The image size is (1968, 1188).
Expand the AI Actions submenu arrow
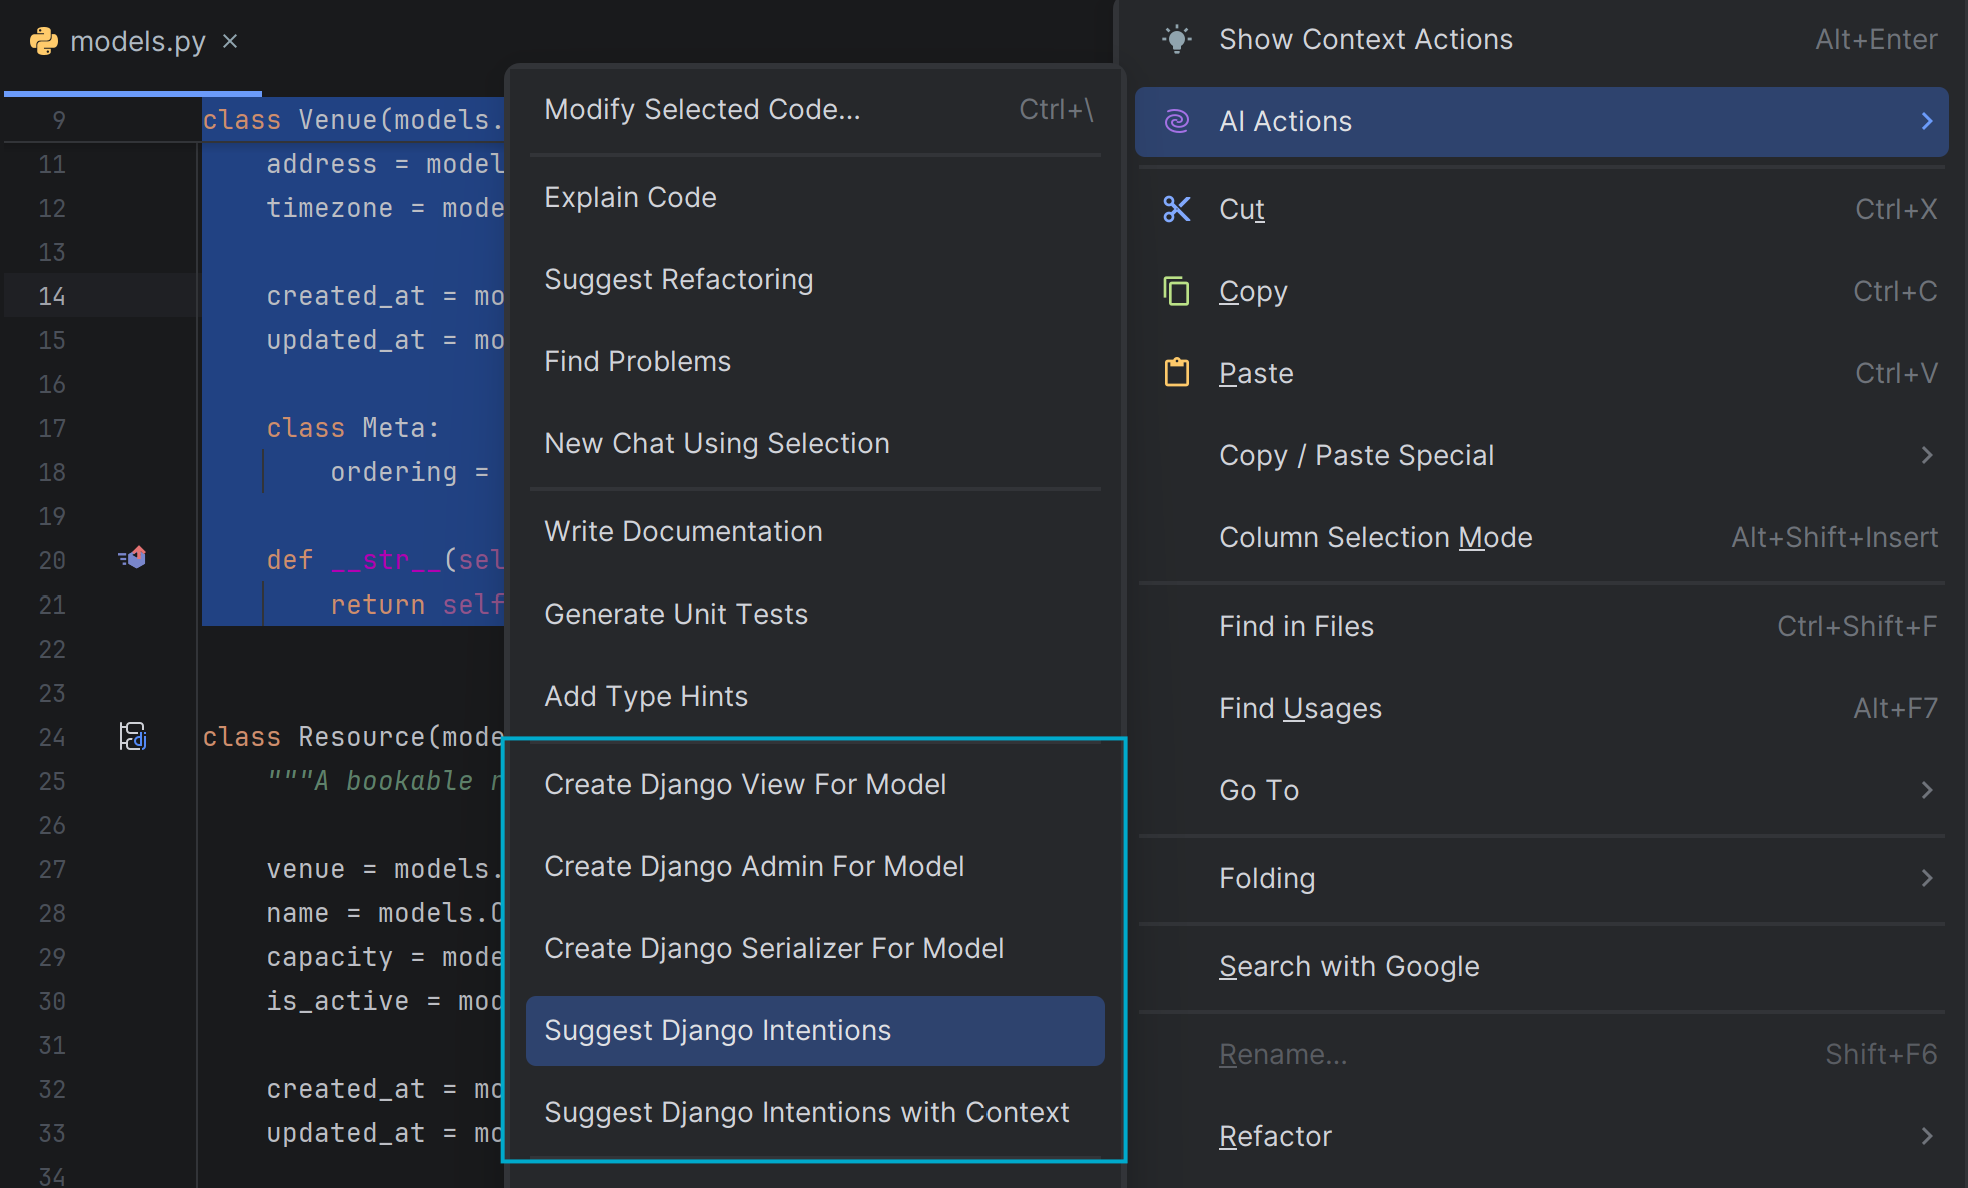(x=1927, y=121)
